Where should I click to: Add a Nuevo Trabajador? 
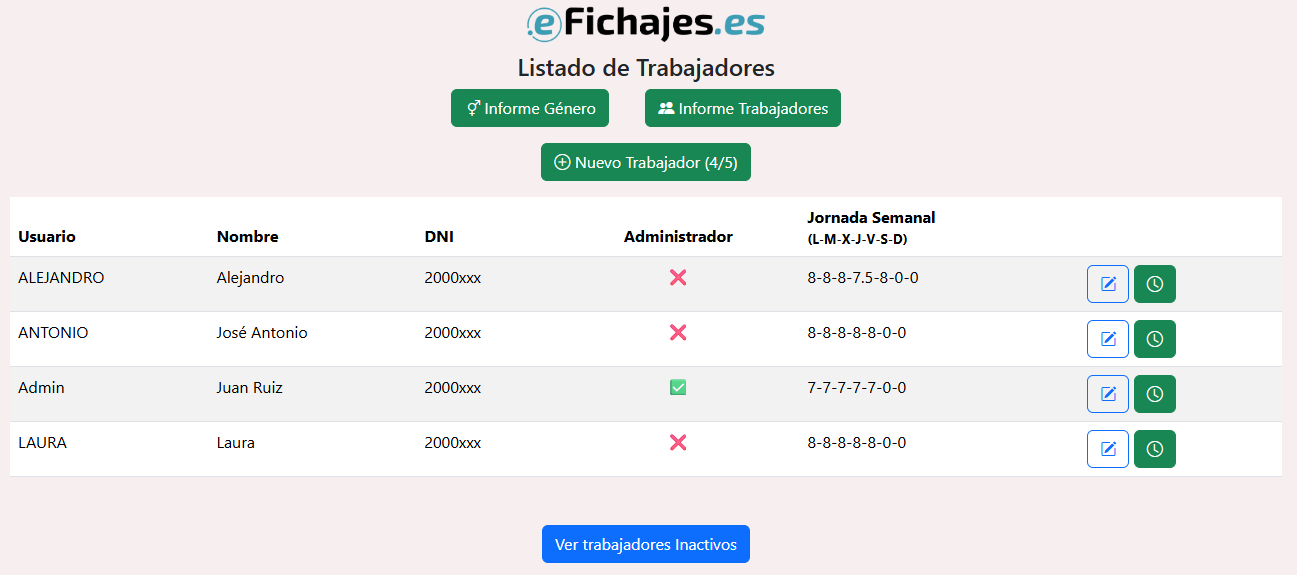pyautogui.click(x=645, y=163)
